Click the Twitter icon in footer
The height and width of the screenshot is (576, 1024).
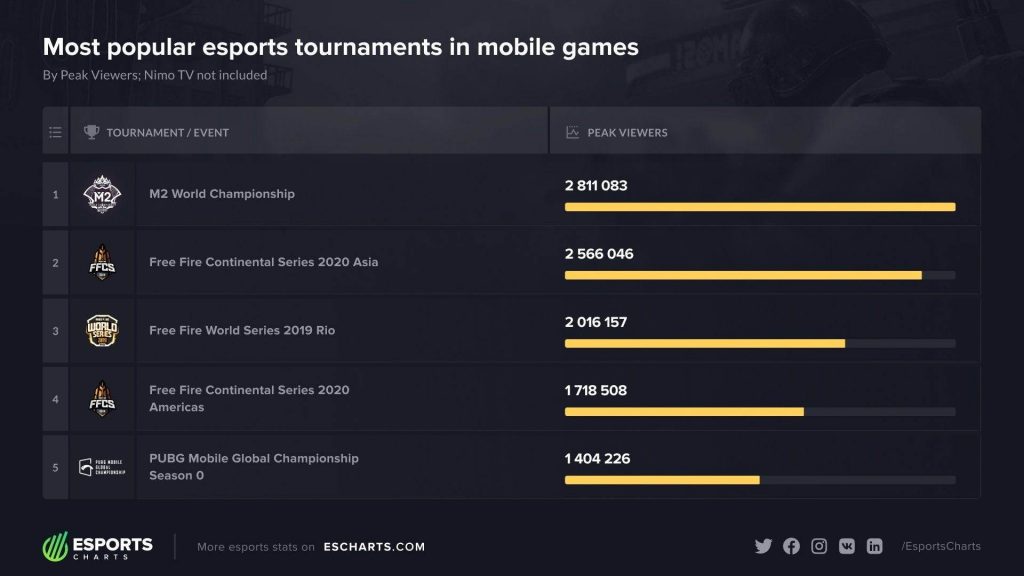763,546
